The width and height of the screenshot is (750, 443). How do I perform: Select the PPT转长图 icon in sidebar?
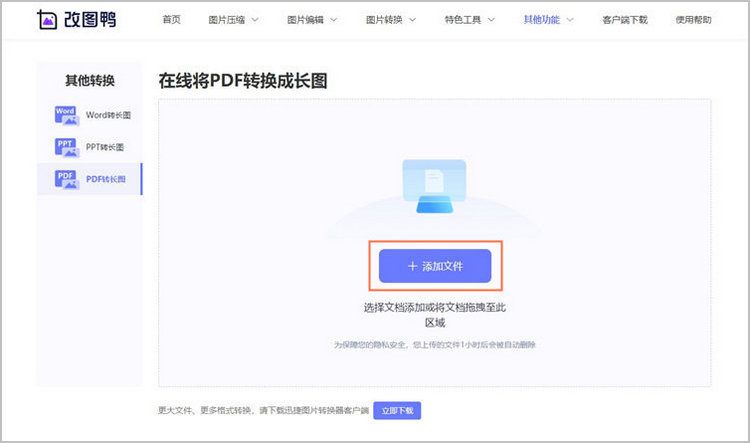coord(67,147)
